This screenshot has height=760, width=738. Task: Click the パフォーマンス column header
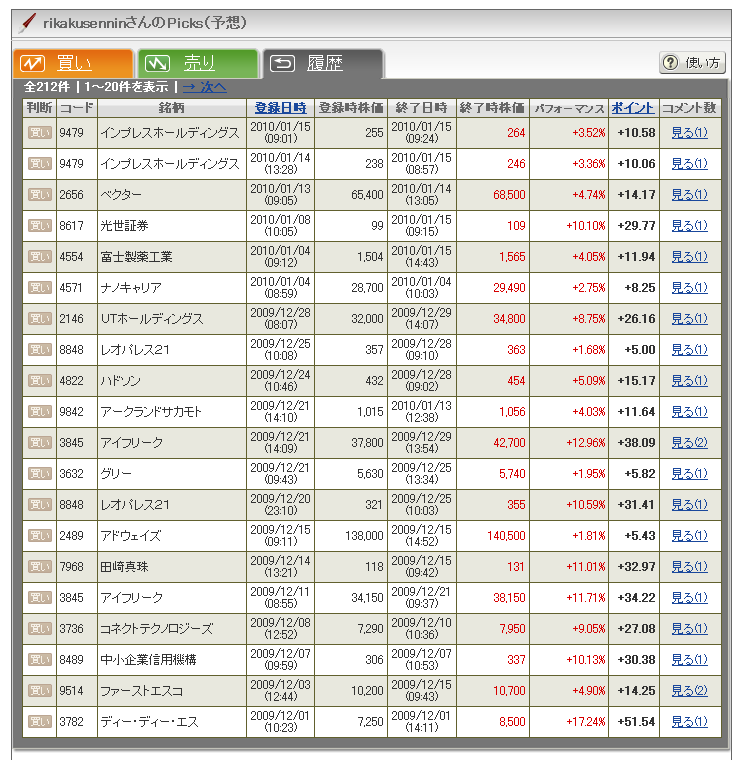click(569, 108)
